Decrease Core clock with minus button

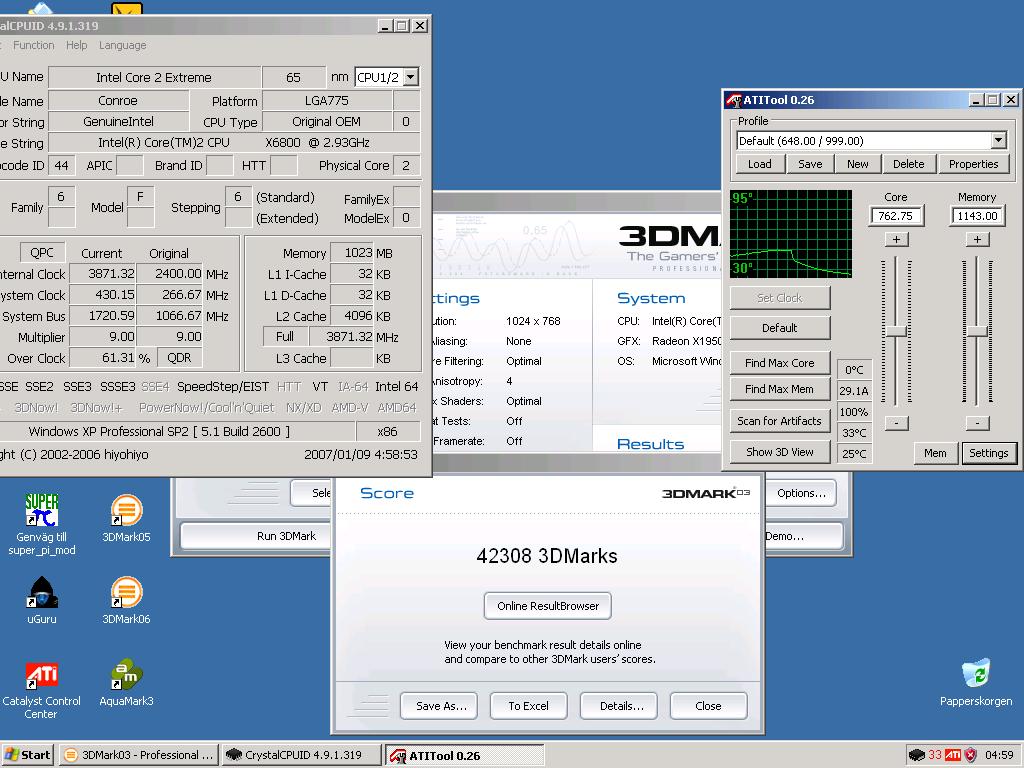pyautogui.click(x=896, y=423)
